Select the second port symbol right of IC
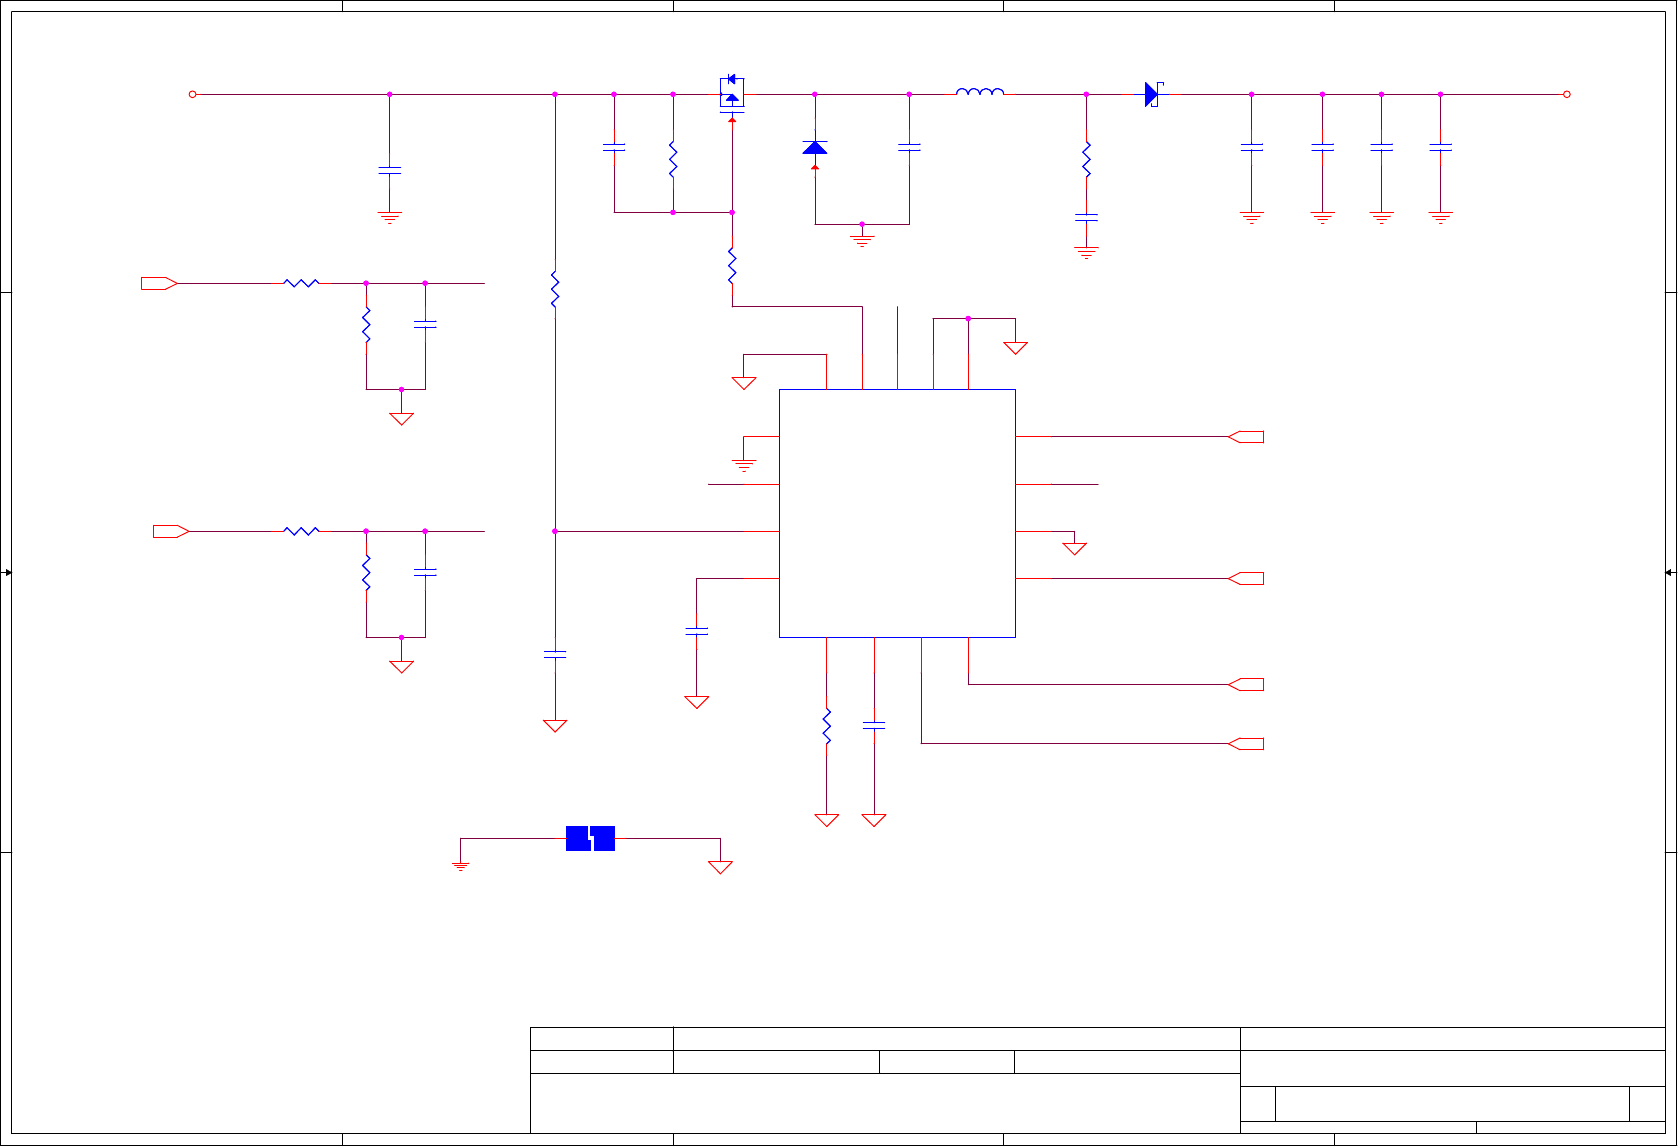The image size is (1678, 1146). pyautogui.click(x=1245, y=579)
